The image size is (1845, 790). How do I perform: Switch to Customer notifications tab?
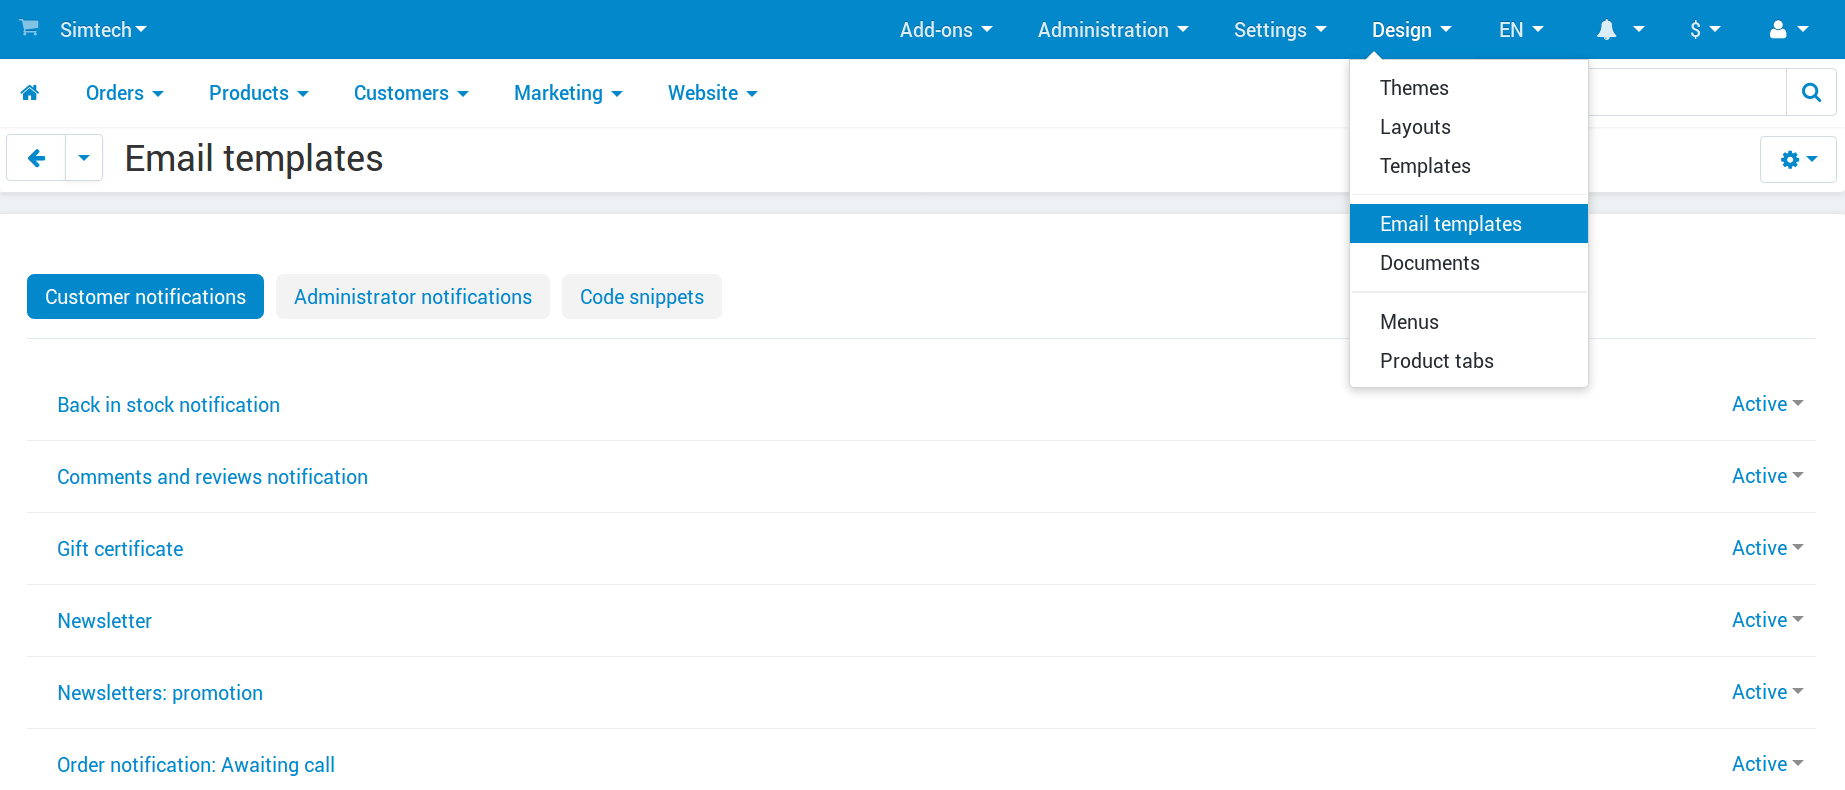click(145, 297)
